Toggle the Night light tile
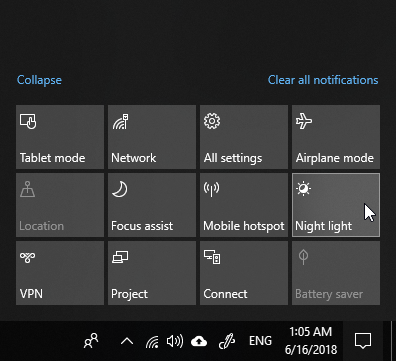The image size is (396, 361). tap(336, 205)
